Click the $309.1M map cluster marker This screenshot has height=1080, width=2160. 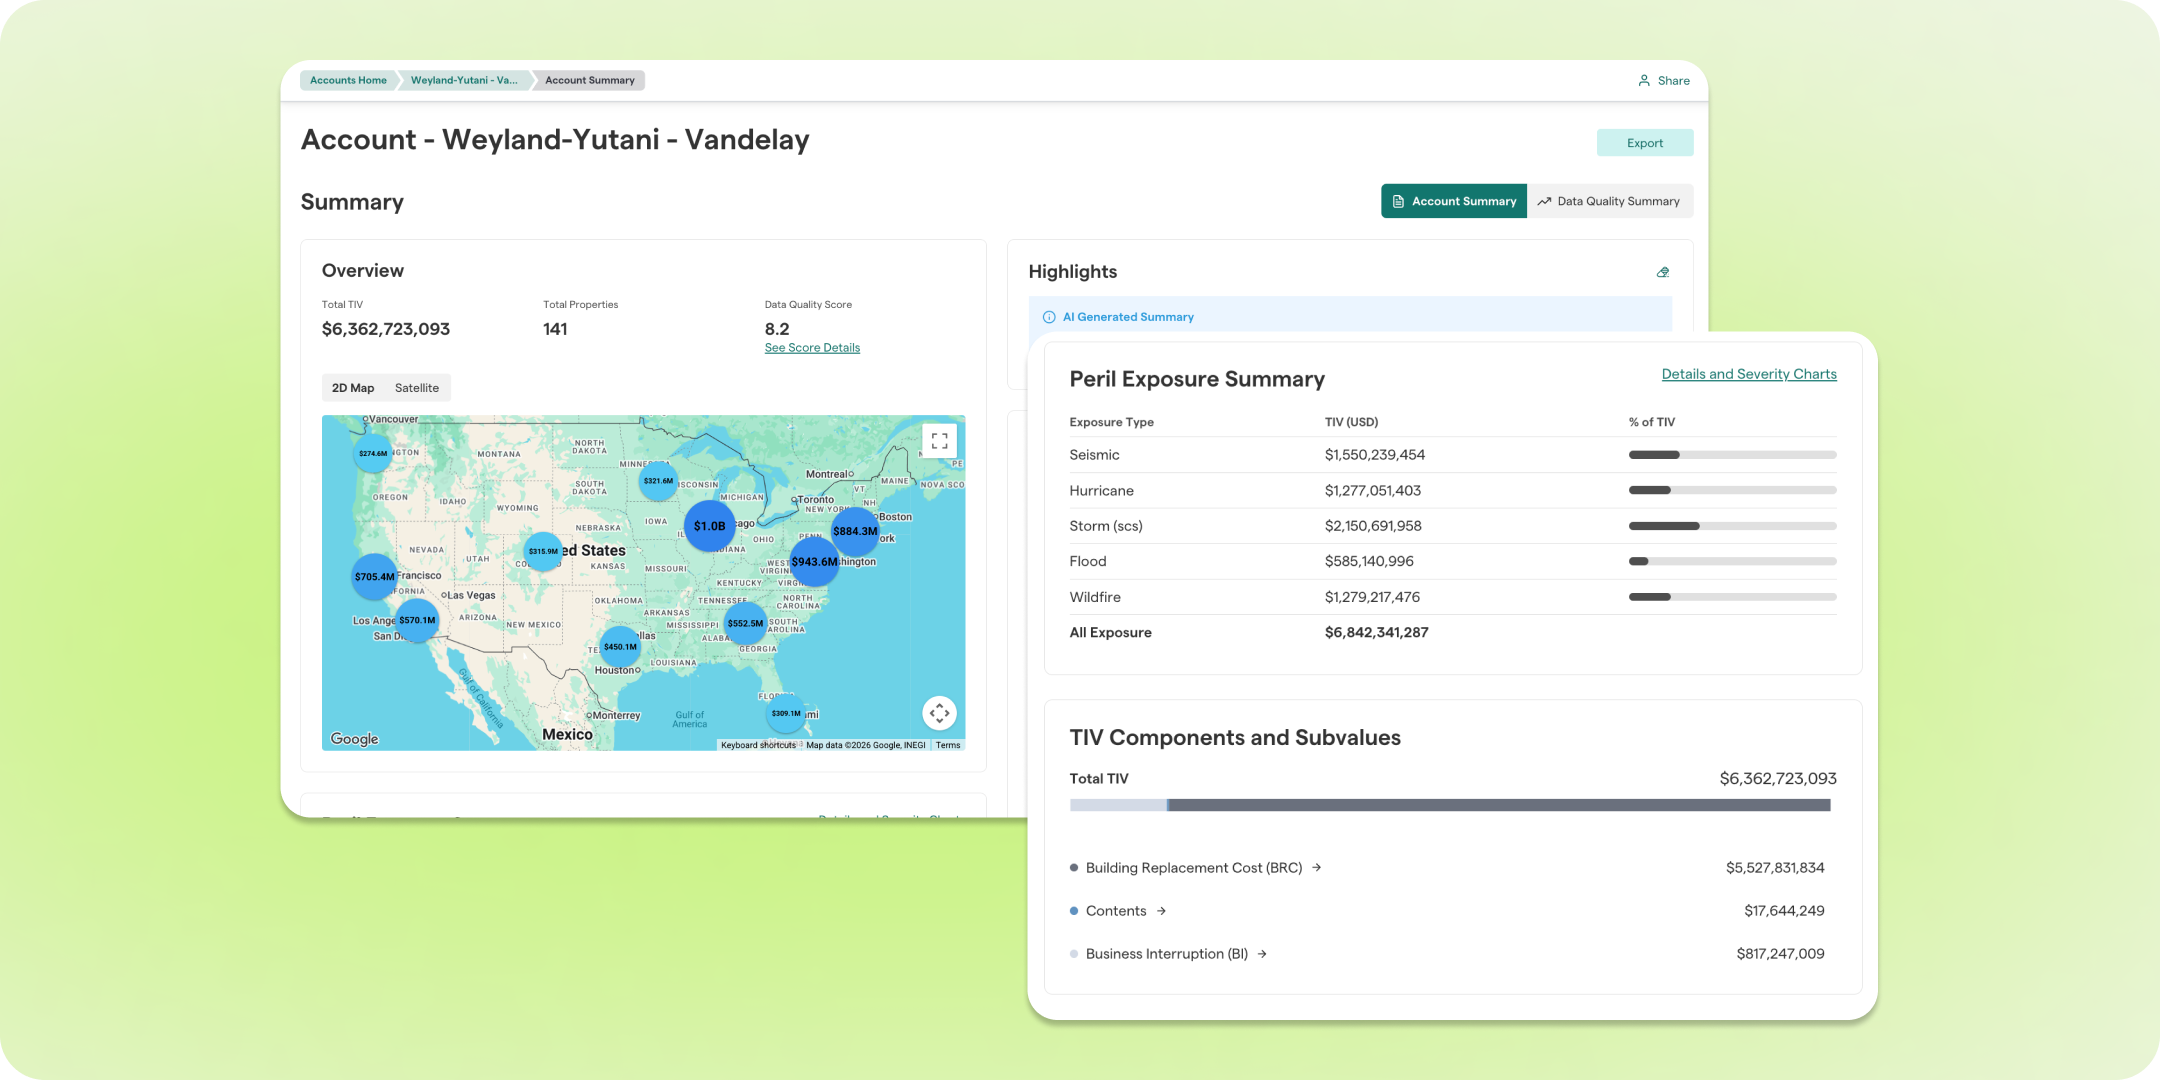coord(786,713)
